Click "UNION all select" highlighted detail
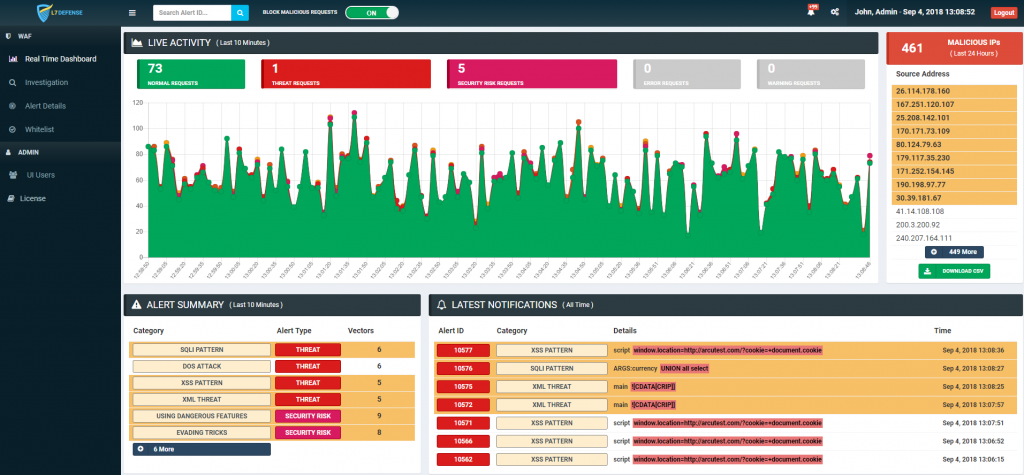 (684, 369)
